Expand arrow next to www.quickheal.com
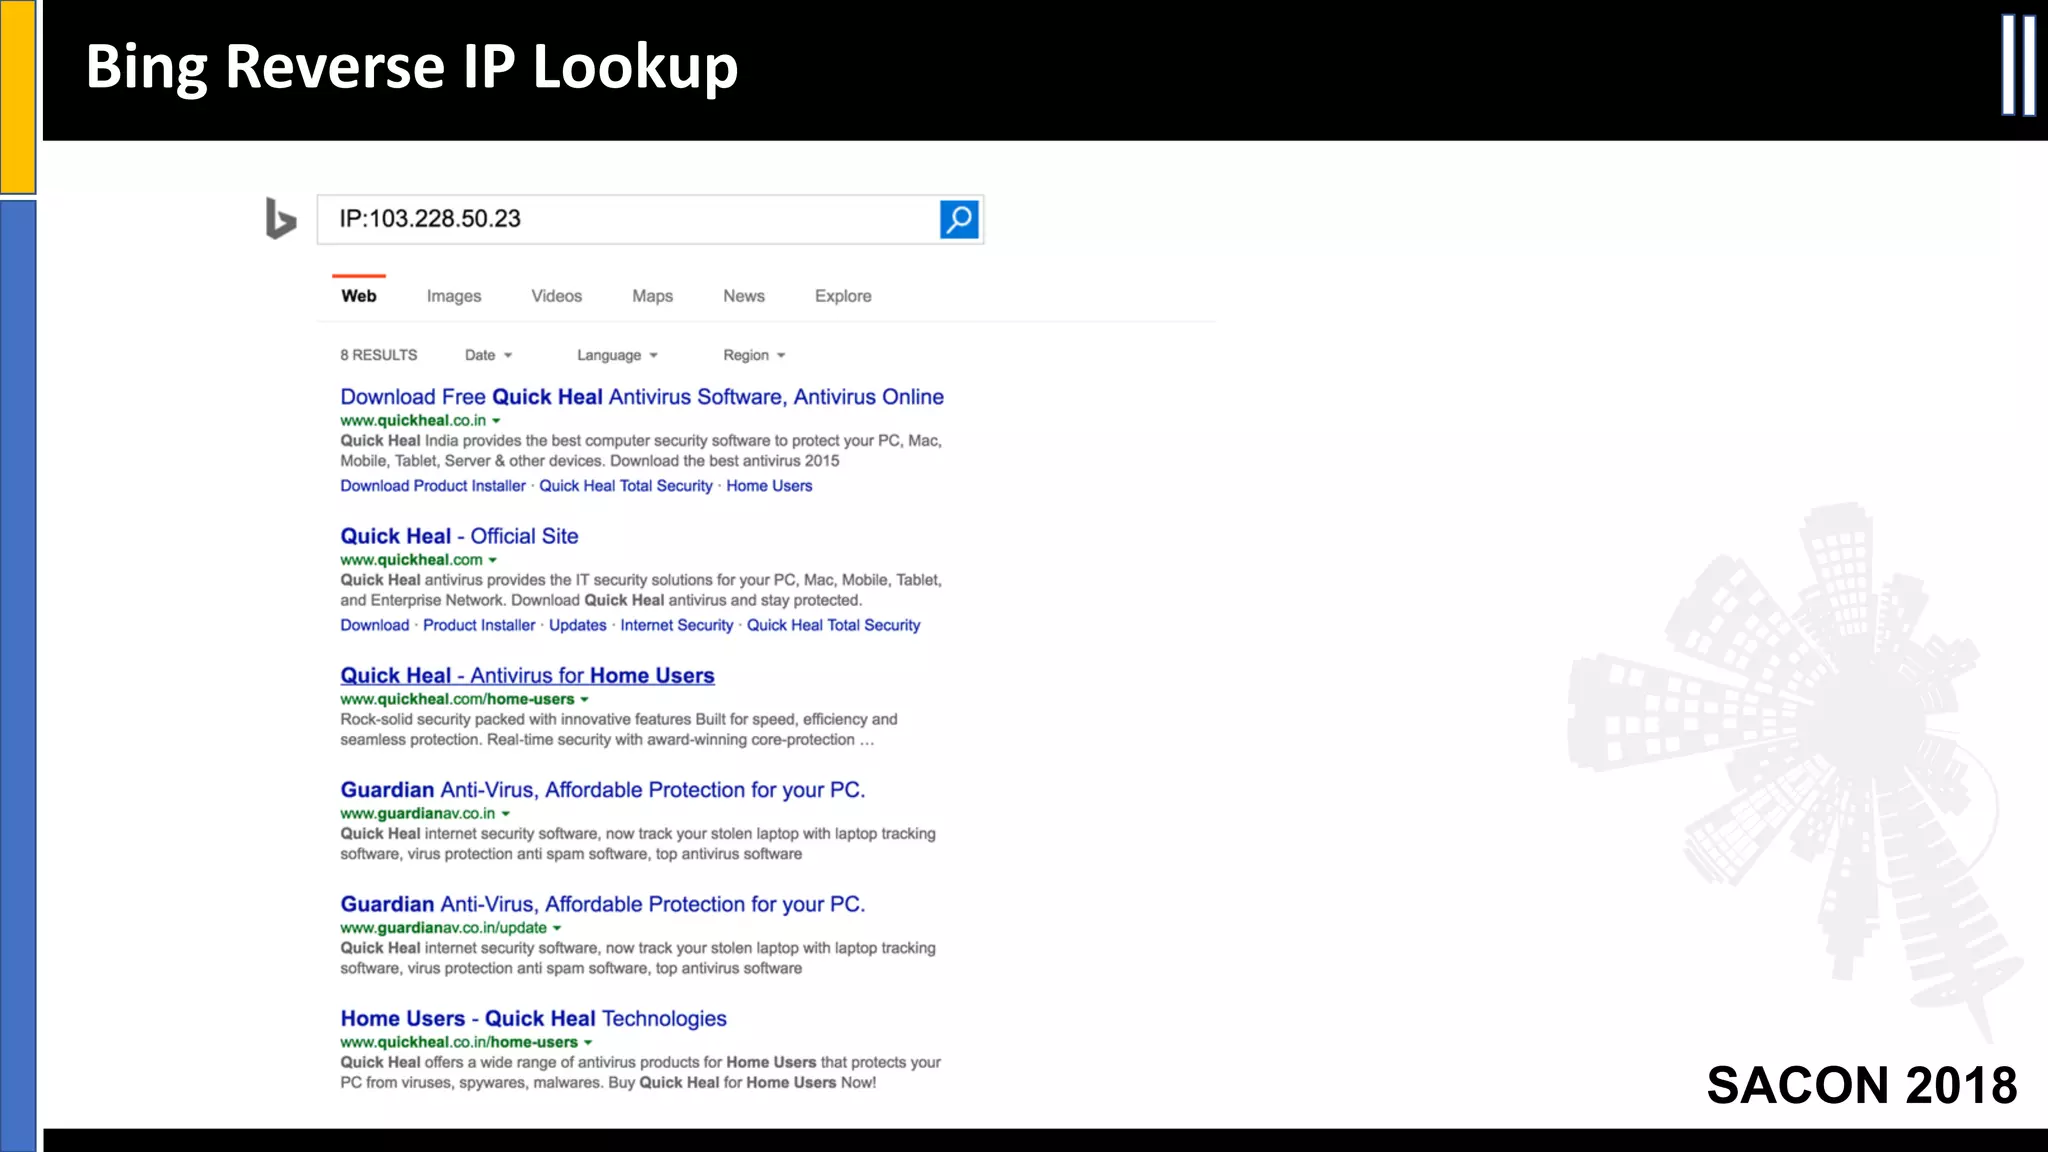The width and height of the screenshot is (2048, 1152). click(492, 560)
